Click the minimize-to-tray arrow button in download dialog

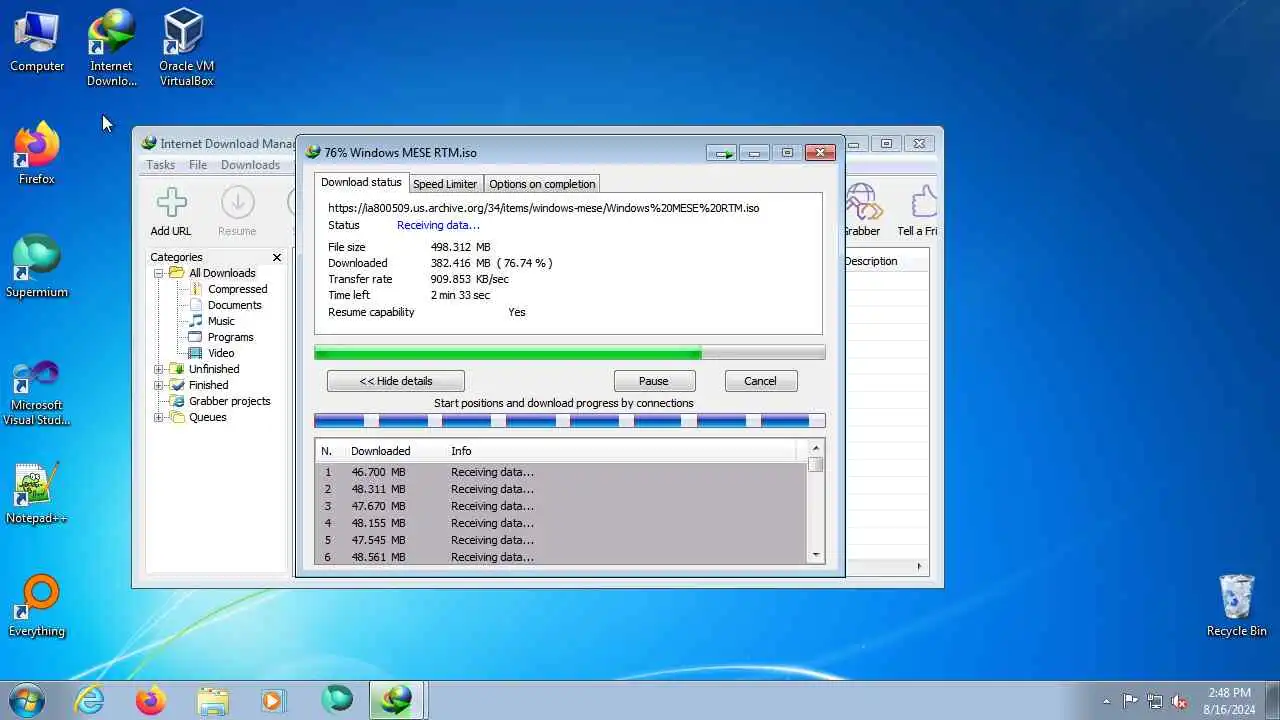point(721,153)
